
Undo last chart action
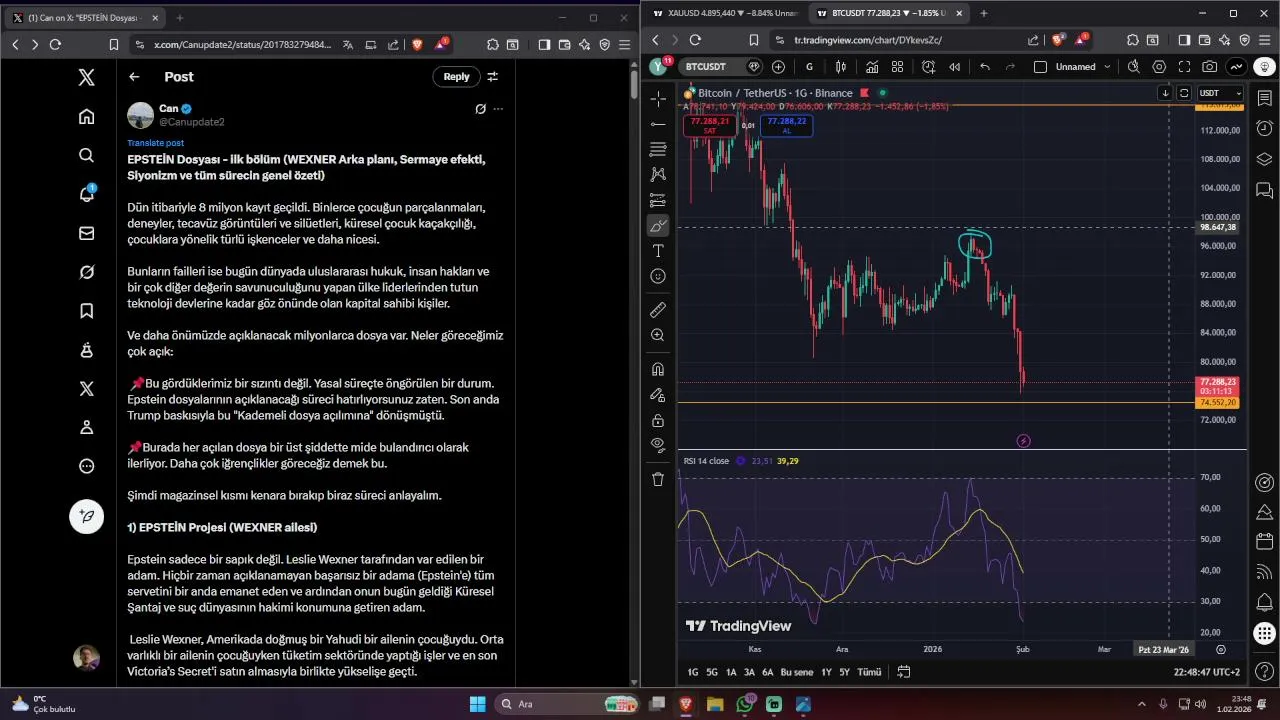pos(985,67)
